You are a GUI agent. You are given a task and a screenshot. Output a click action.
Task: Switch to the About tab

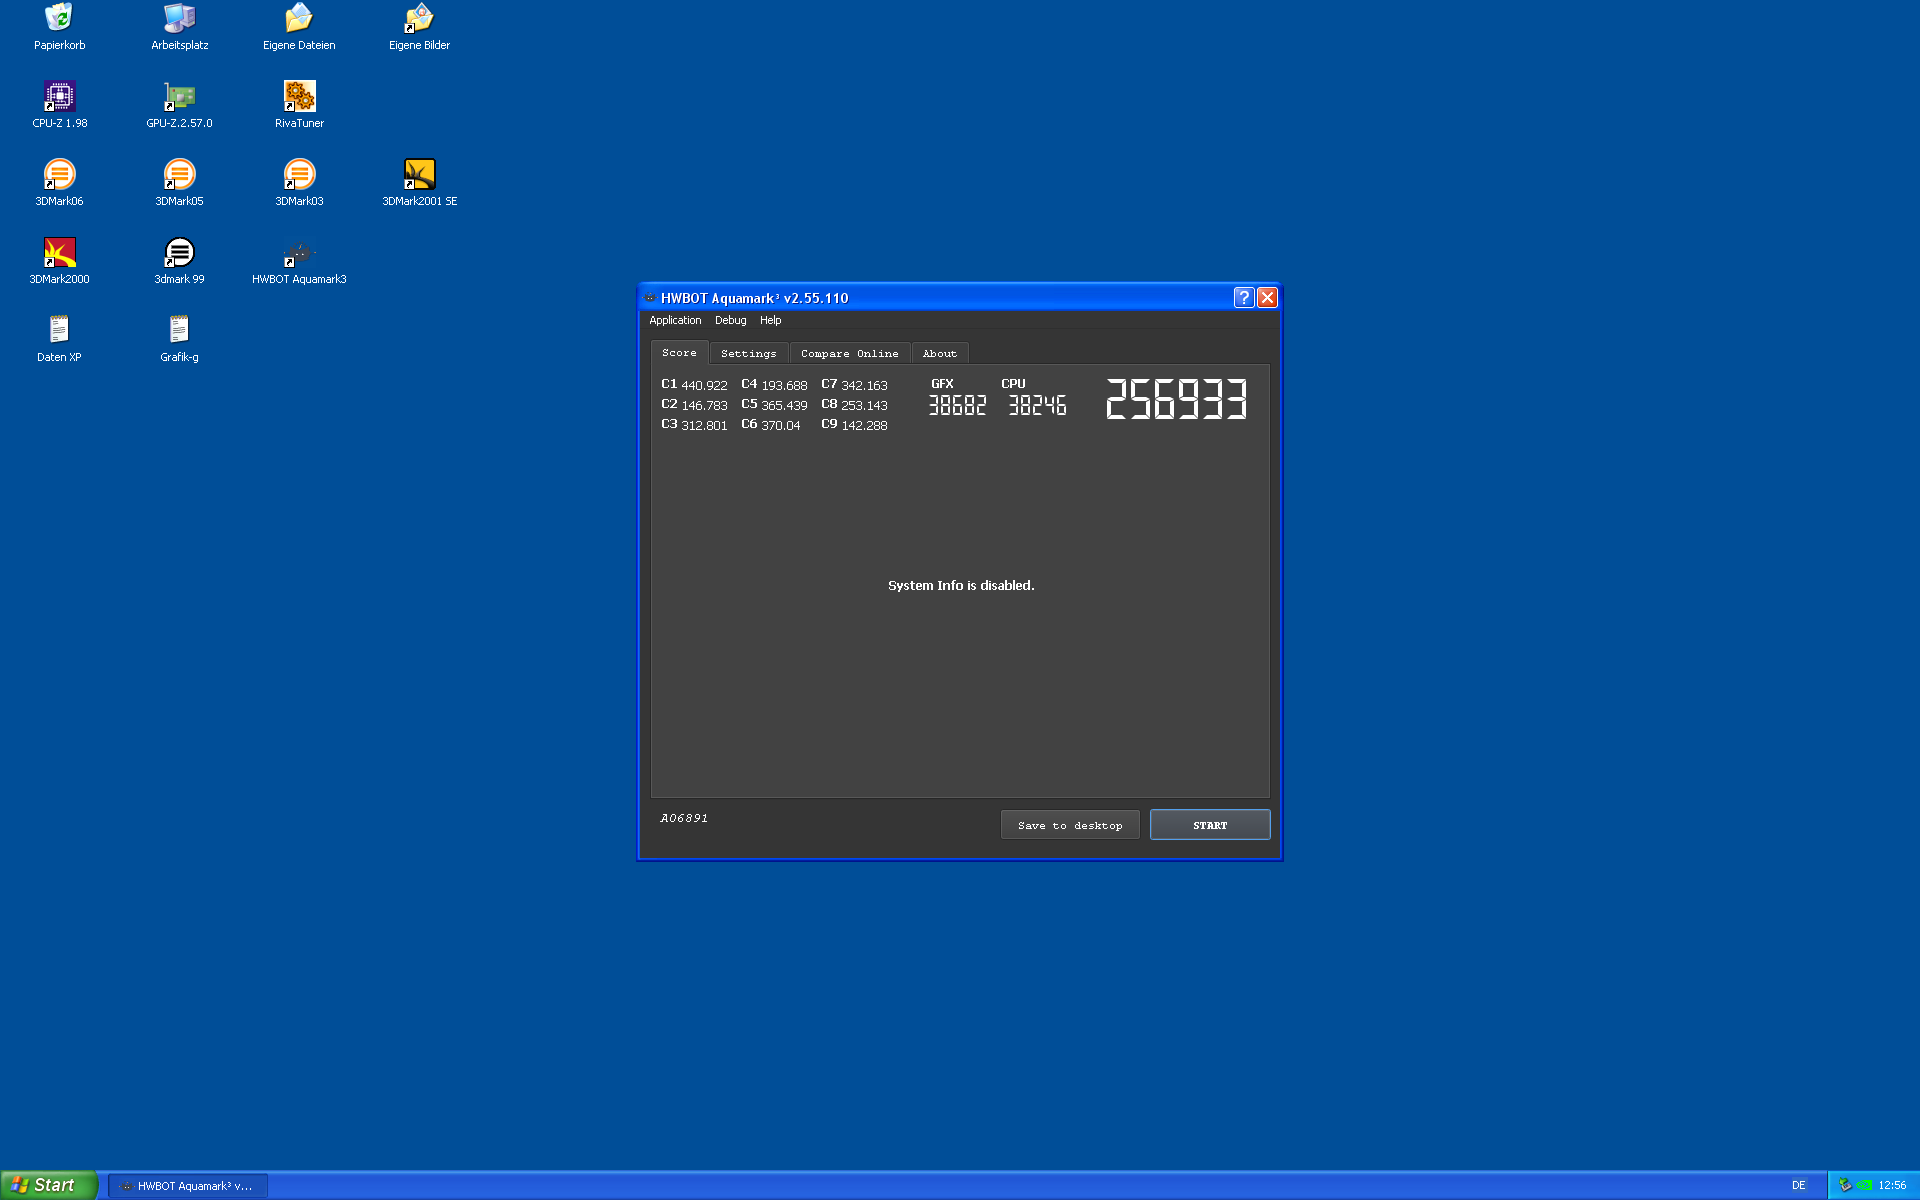click(939, 354)
